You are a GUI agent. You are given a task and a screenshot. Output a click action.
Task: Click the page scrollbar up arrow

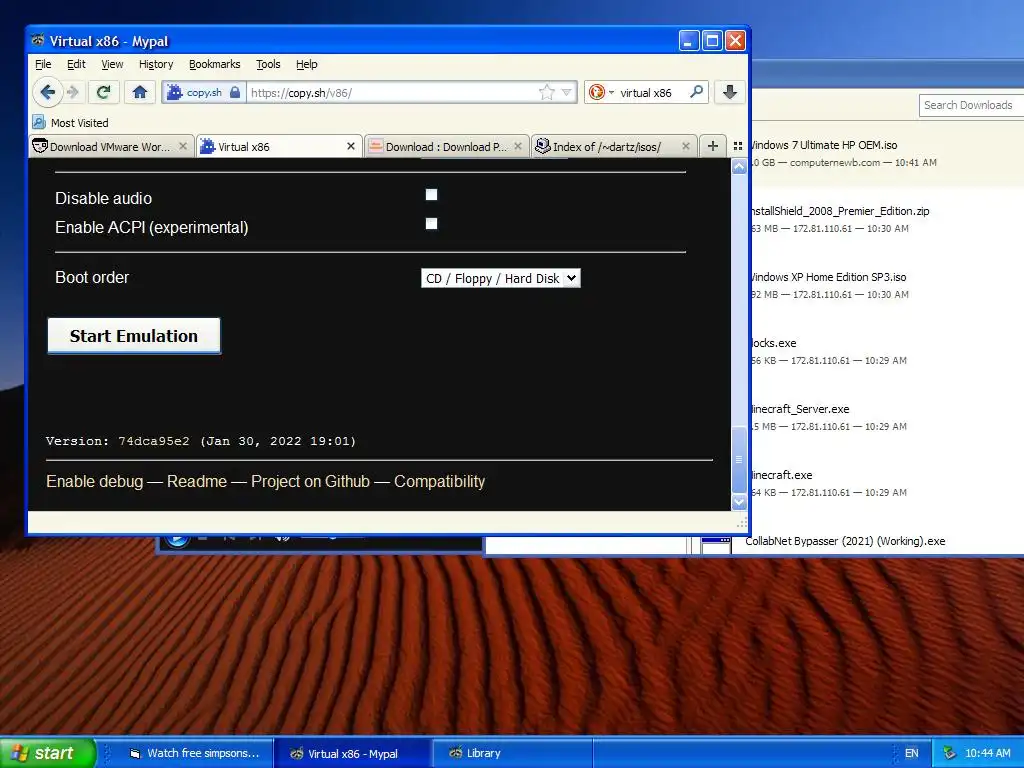tap(739, 167)
